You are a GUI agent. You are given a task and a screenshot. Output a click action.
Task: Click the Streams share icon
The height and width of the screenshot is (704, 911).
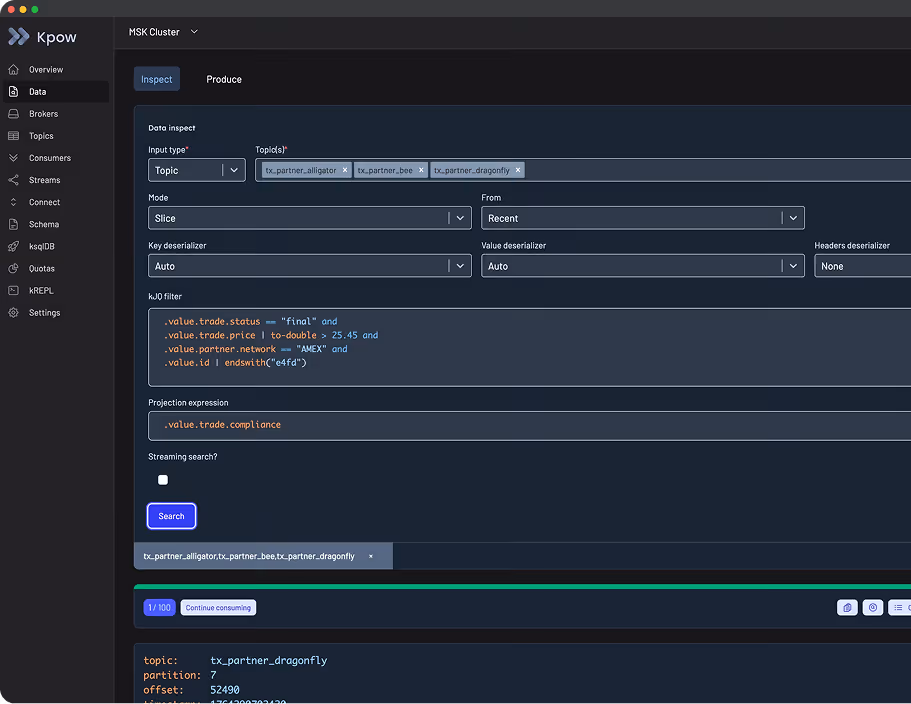tap(13, 180)
